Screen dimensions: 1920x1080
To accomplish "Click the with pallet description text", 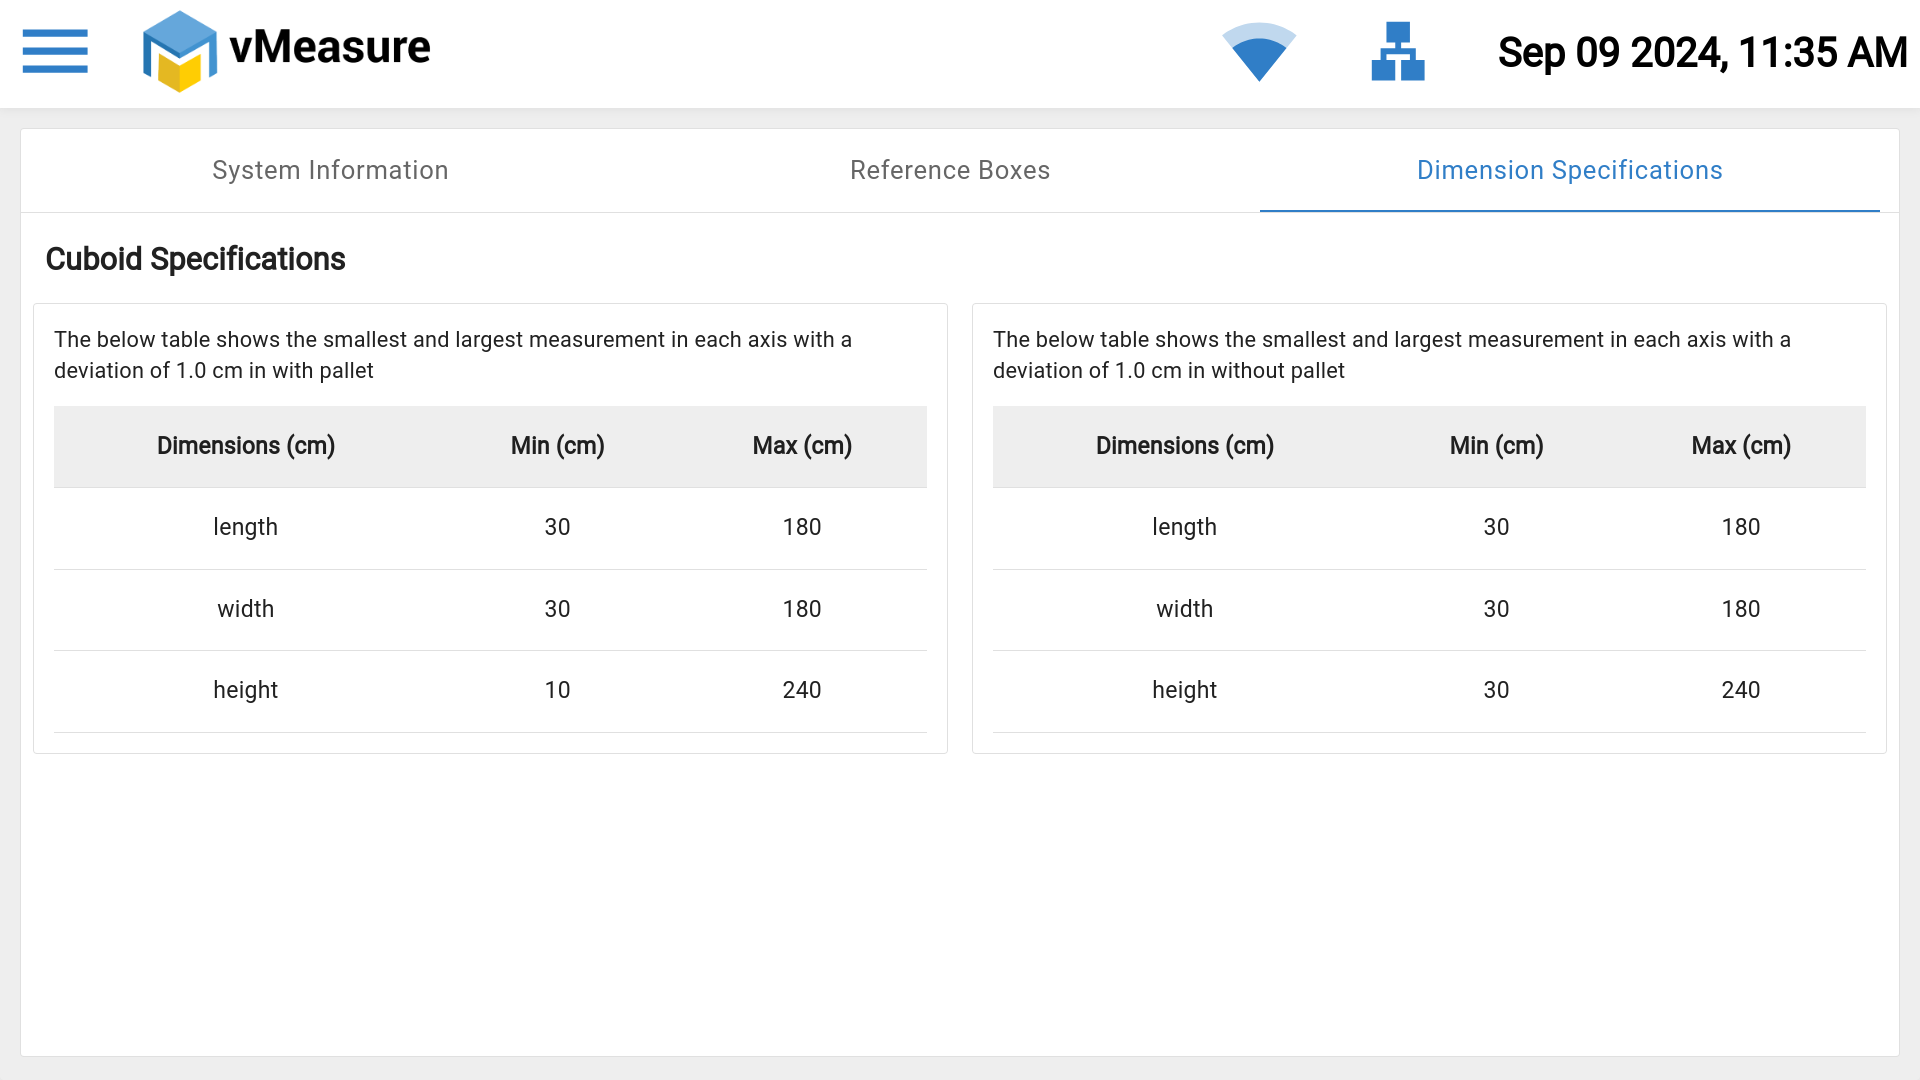I will pos(452,355).
